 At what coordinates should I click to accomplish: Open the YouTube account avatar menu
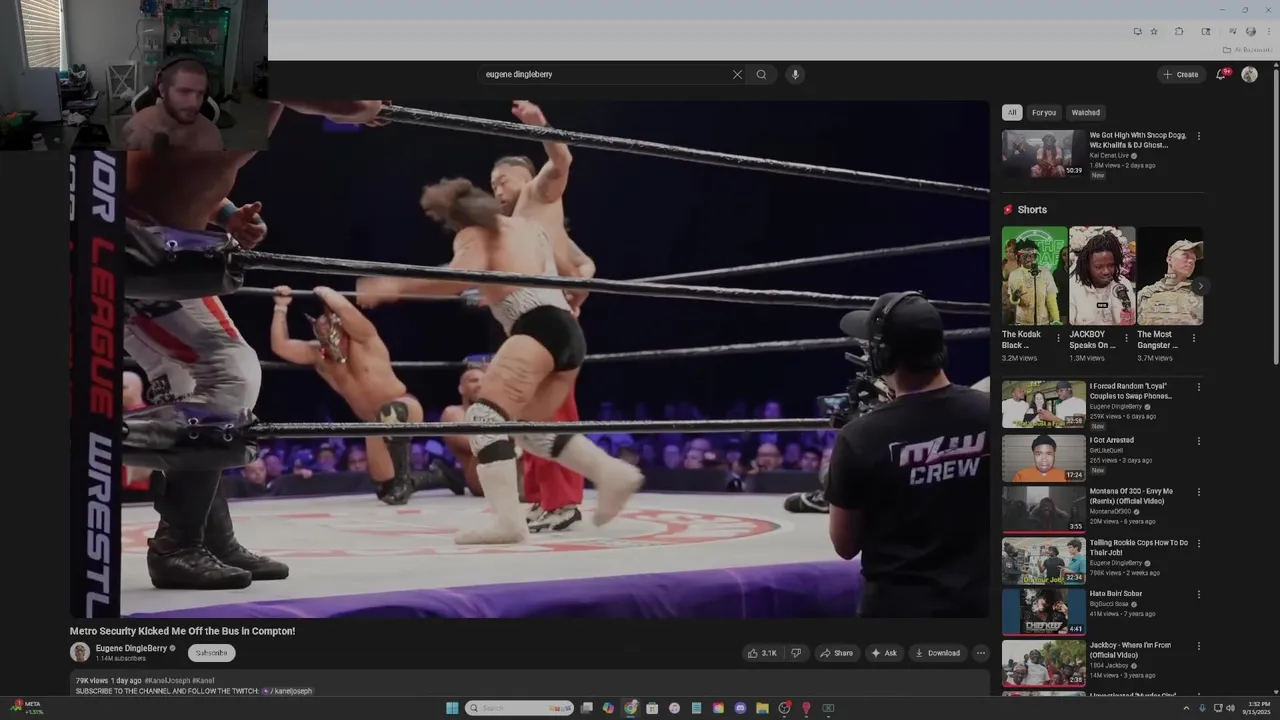coord(1249,74)
